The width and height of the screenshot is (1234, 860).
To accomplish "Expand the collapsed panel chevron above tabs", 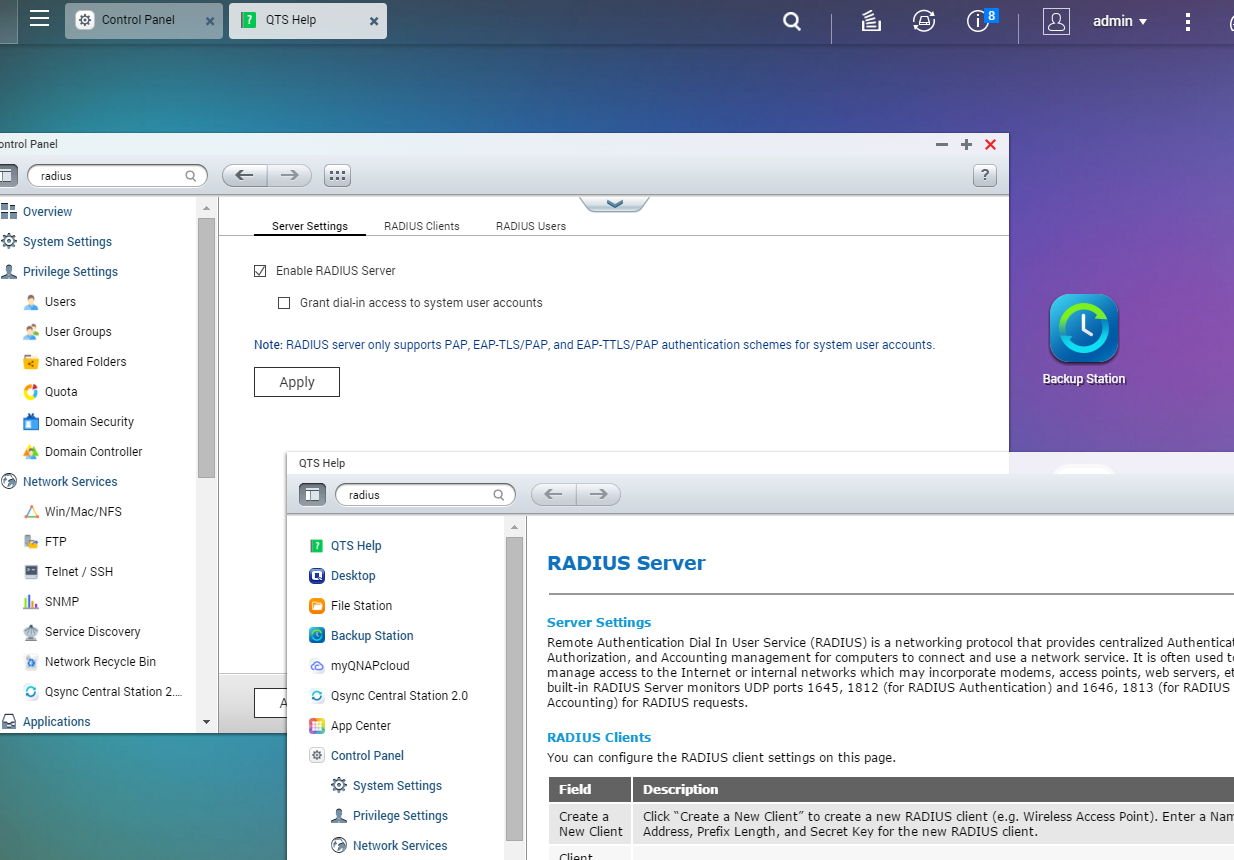I will click(x=614, y=204).
